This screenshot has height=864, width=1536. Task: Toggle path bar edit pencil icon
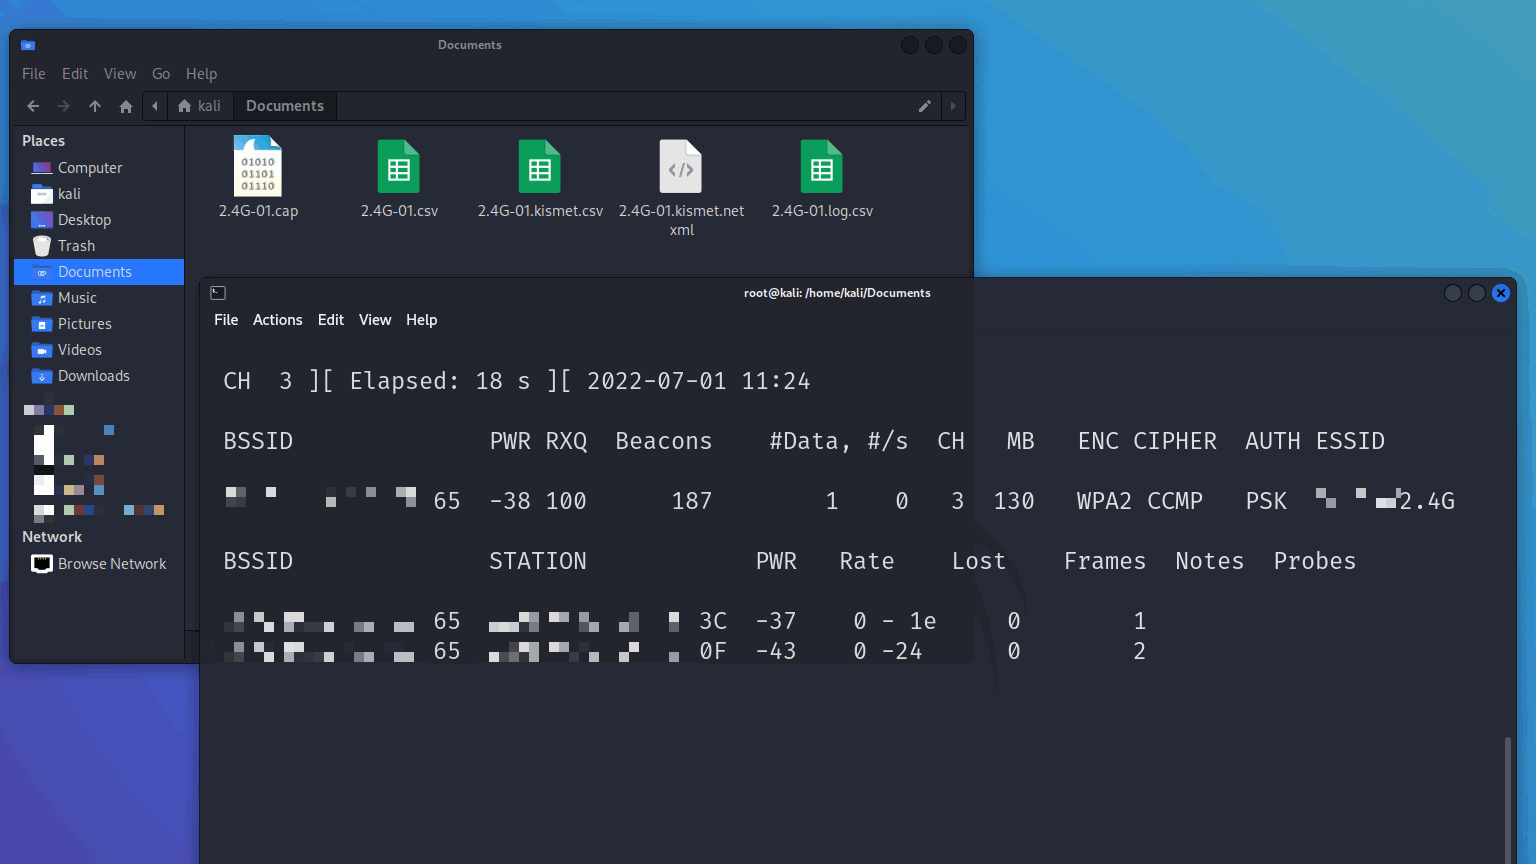[925, 106]
